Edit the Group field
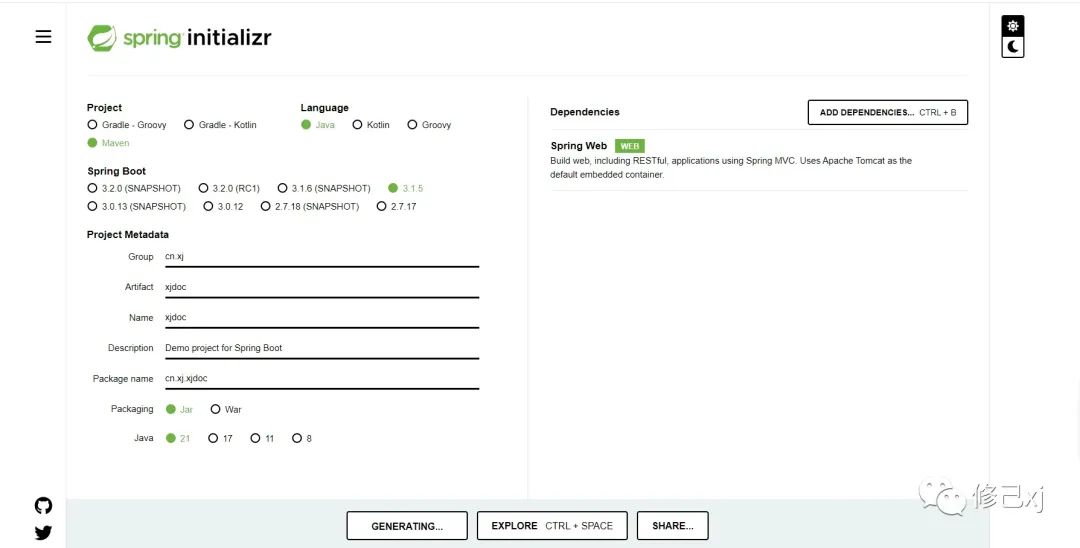Viewport: 1080px width, 548px height. pyautogui.click(x=322, y=257)
